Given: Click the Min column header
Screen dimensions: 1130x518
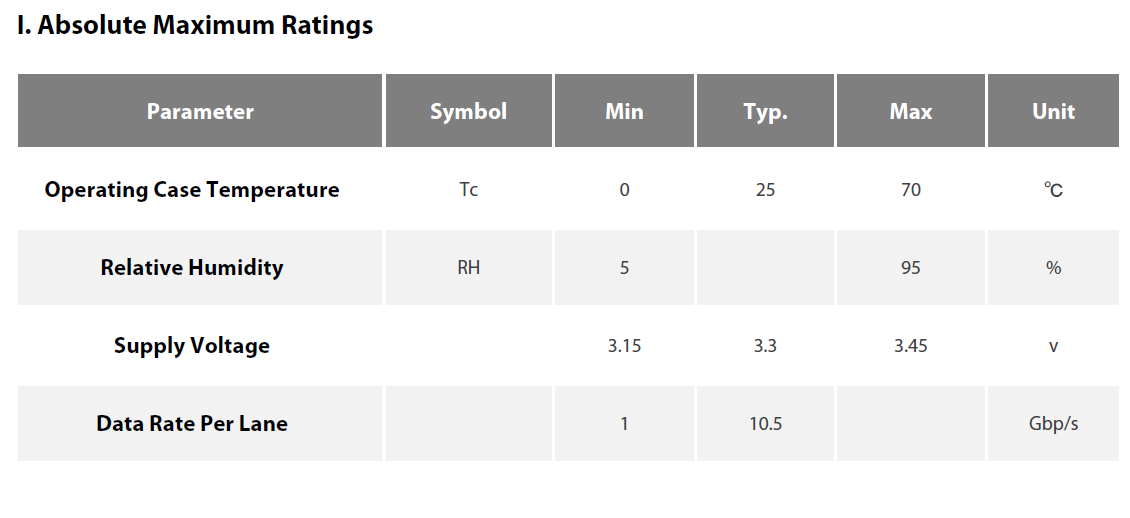Looking at the screenshot, I should (624, 111).
